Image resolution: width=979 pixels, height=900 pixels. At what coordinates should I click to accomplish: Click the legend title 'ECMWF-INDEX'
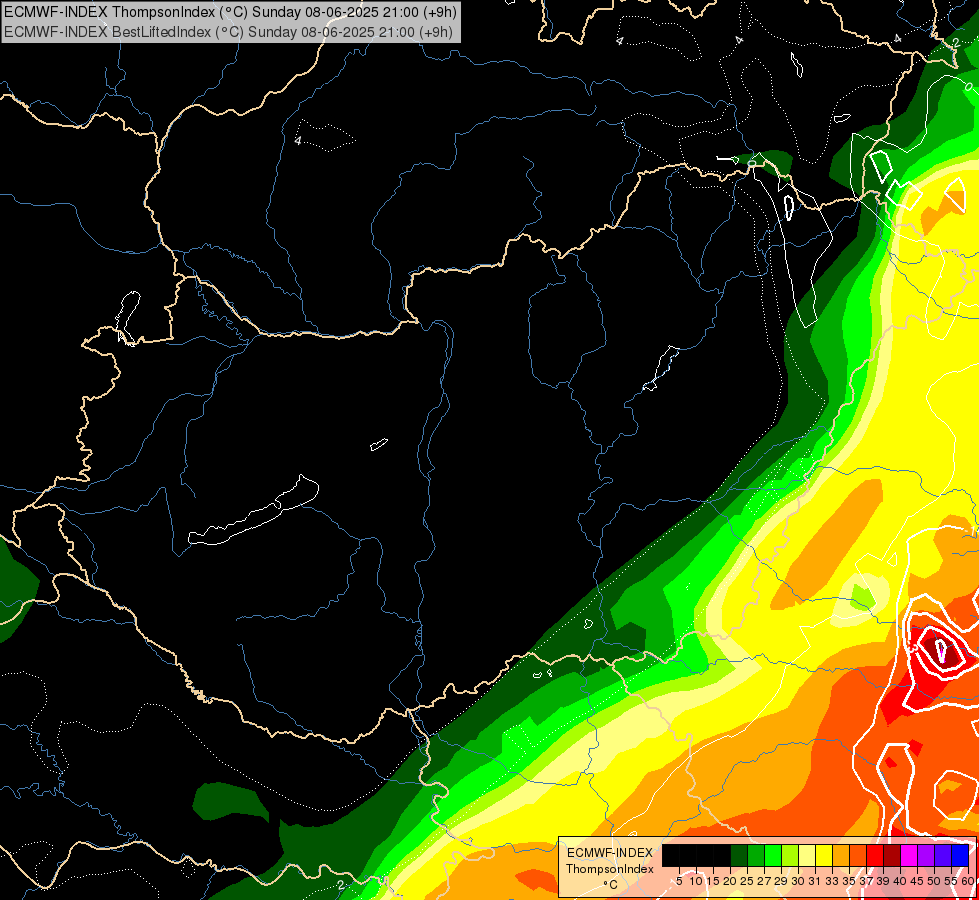610,853
